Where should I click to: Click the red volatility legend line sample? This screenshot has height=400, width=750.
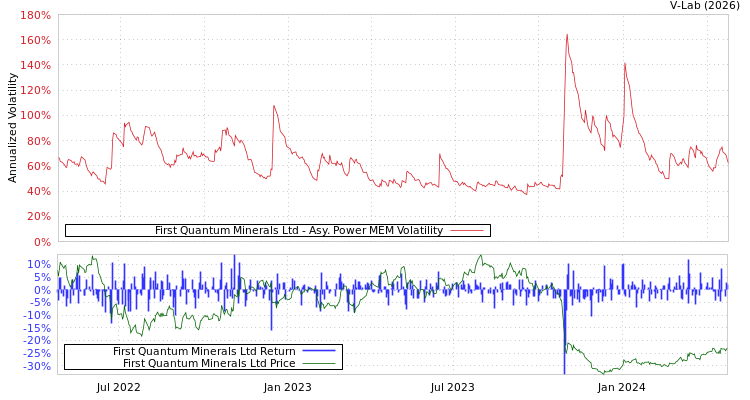[467, 231]
